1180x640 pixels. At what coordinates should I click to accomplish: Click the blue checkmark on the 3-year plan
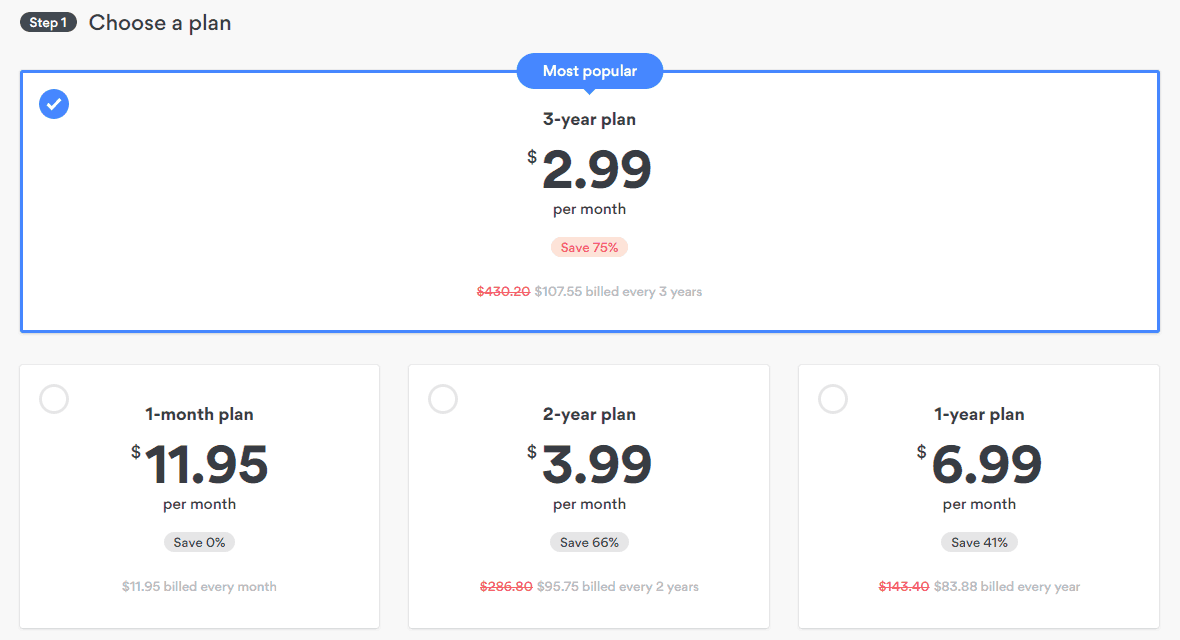tap(54, 104)
